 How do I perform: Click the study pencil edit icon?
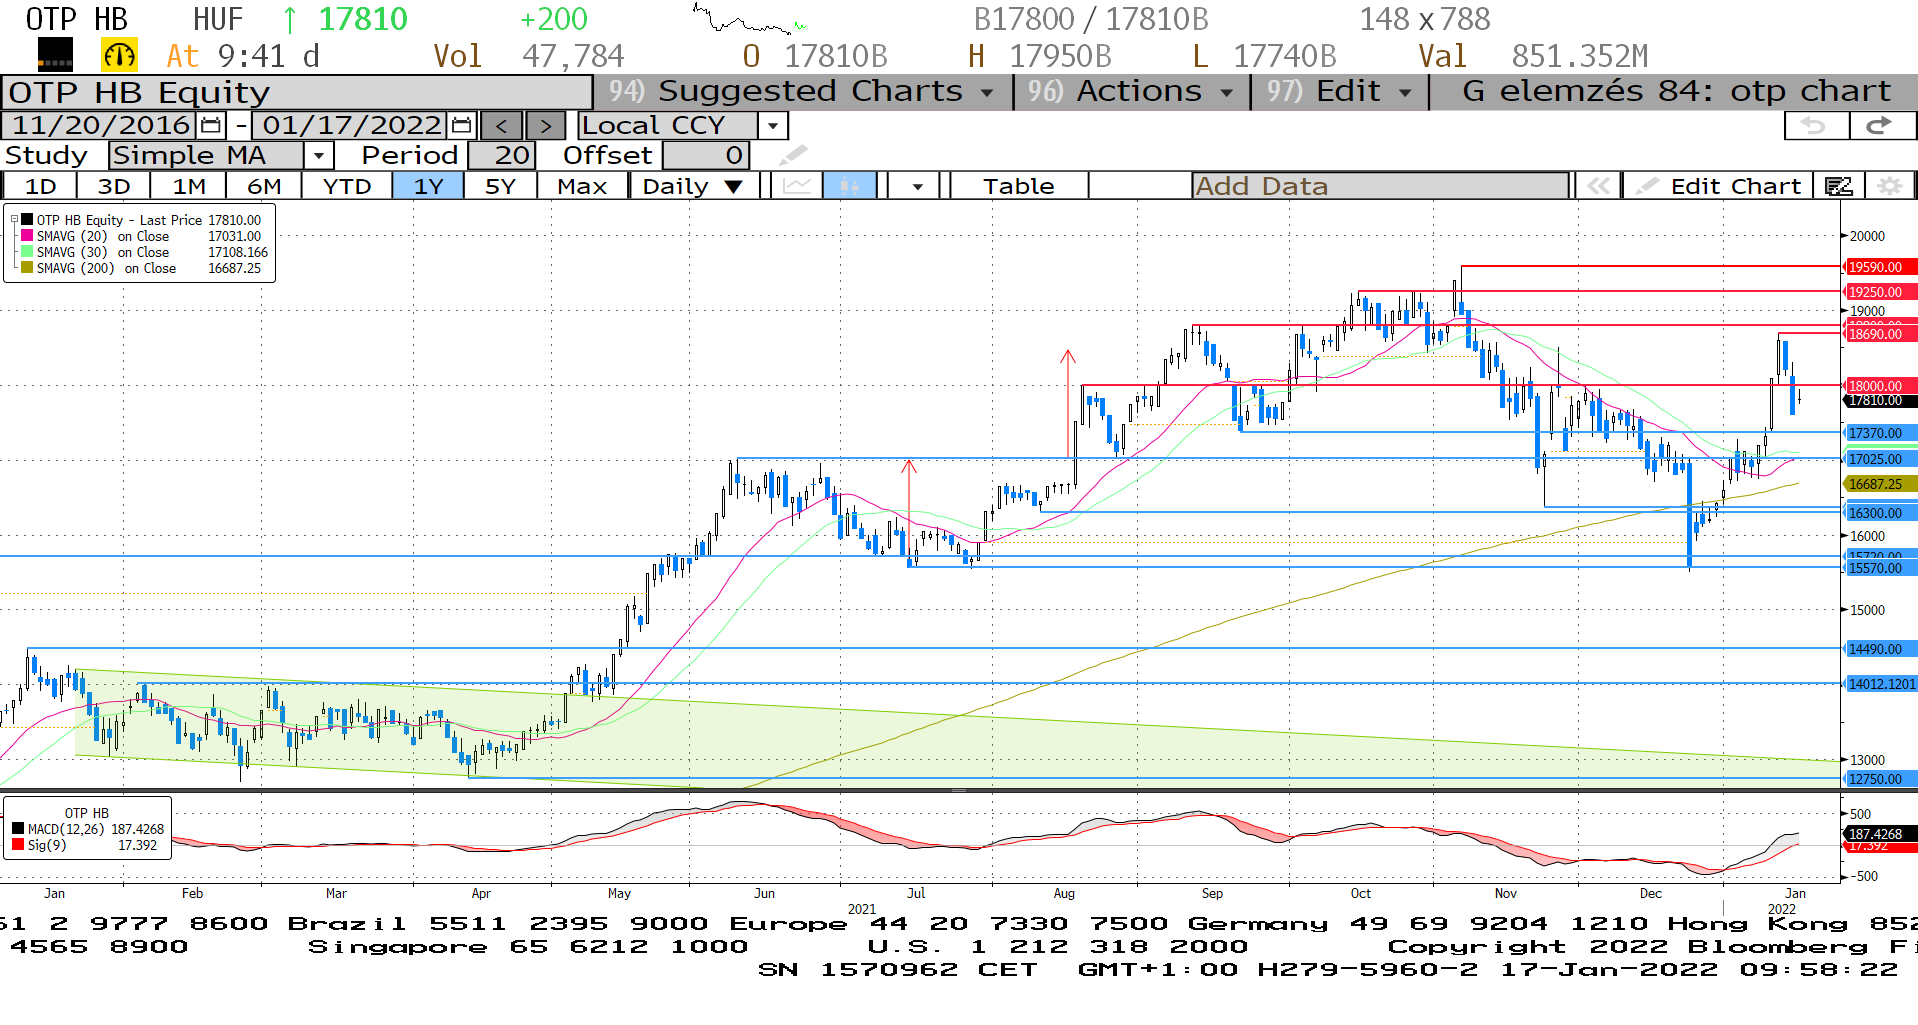pos(793,155)
